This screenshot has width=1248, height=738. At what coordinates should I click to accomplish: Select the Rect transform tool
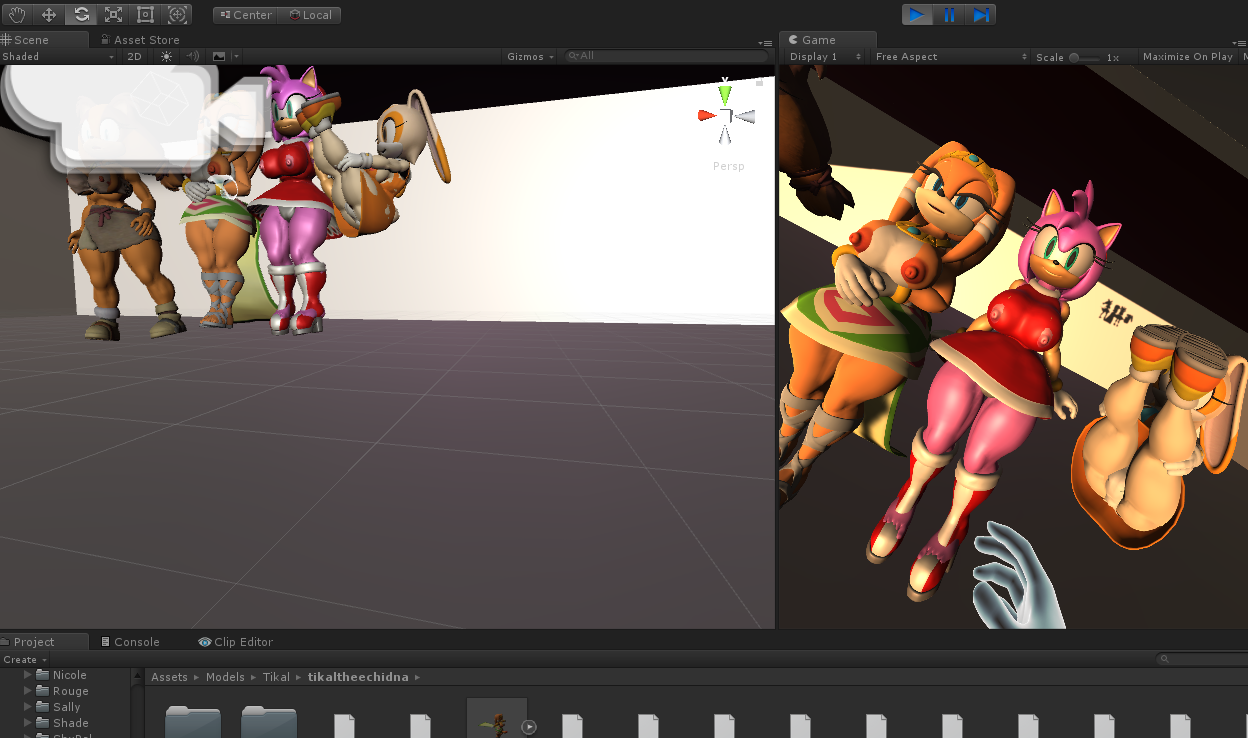click(145, 15)
